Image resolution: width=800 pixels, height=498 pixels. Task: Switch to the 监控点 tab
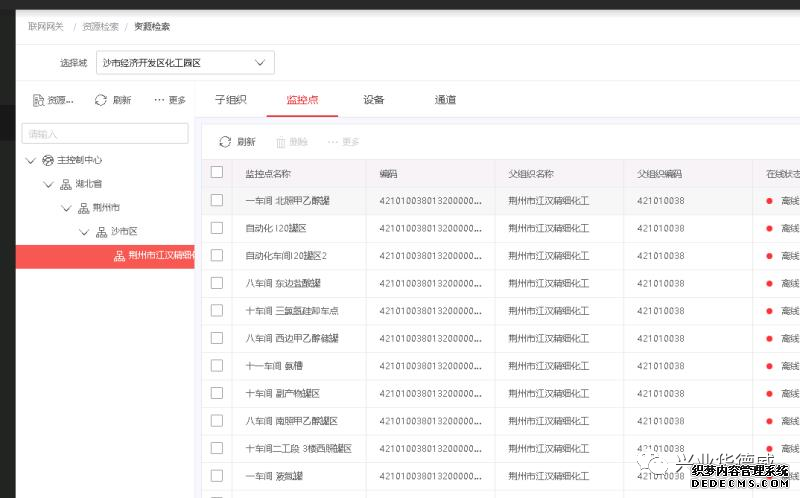point(302,99)
